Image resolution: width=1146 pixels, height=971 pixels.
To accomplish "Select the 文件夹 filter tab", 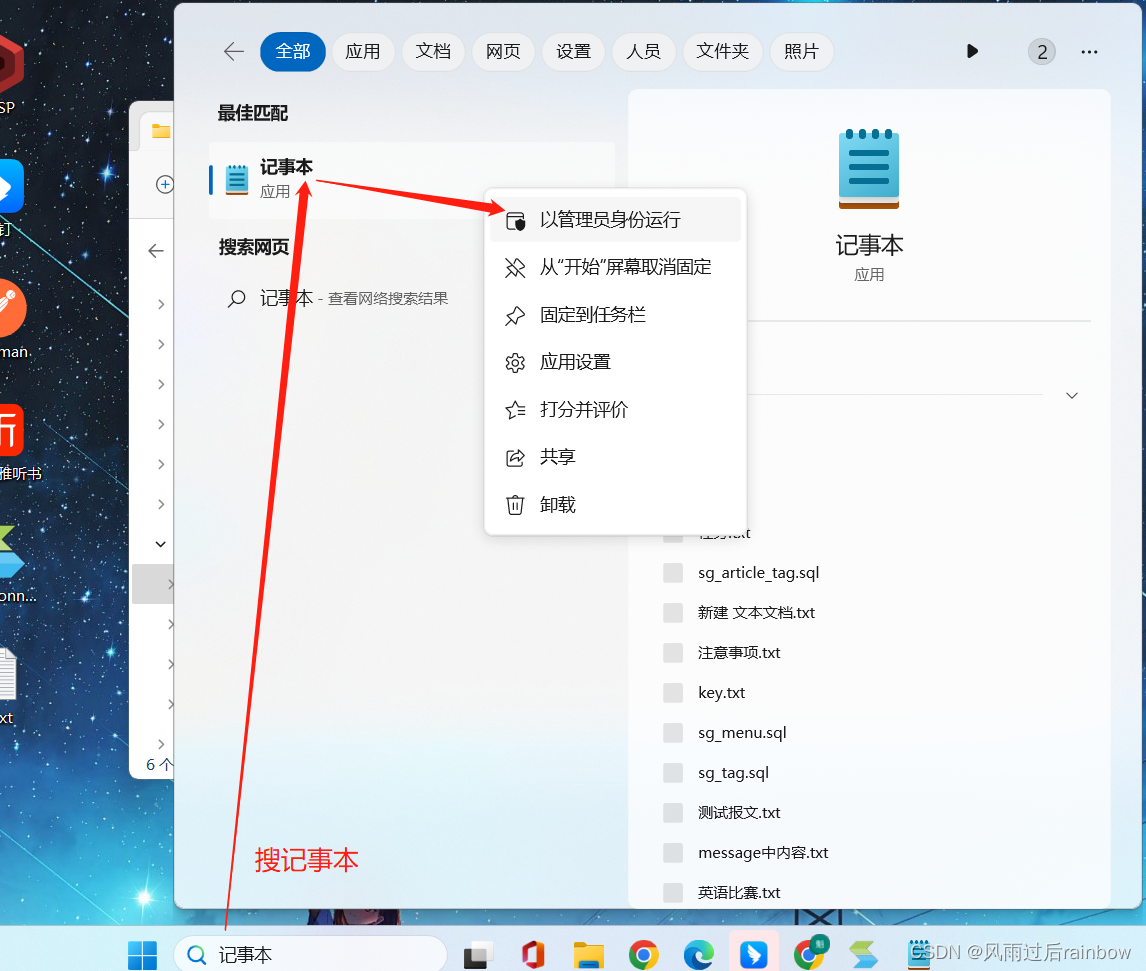I will coord(722,51).
